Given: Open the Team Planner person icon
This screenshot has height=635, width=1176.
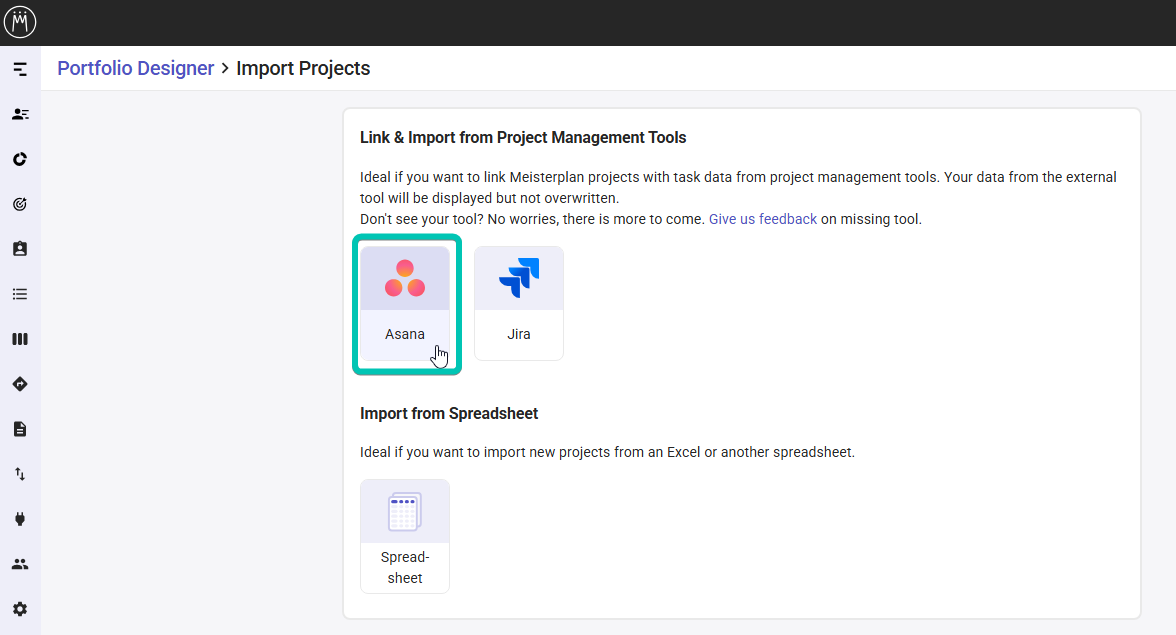Looking at the screenshot, I should (x=20, y=113).
